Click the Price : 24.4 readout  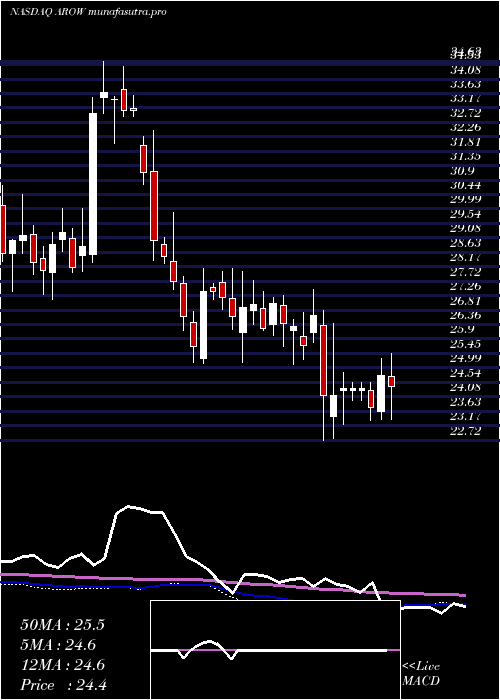tap(63, 685)
